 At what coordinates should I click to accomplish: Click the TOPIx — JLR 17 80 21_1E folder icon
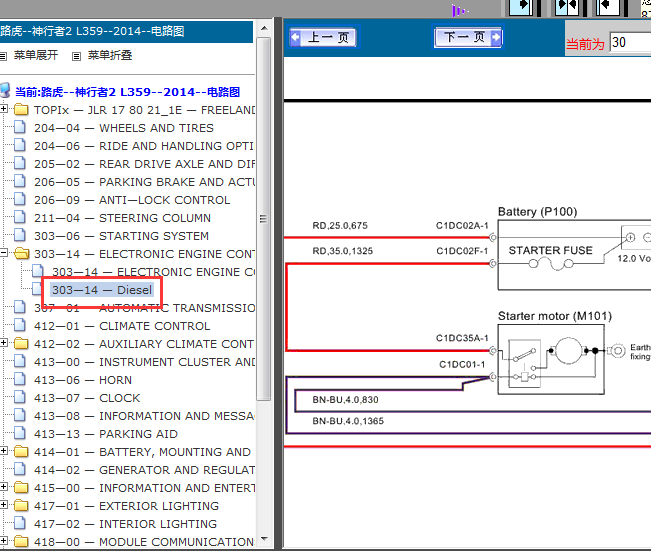click(21, 110)
